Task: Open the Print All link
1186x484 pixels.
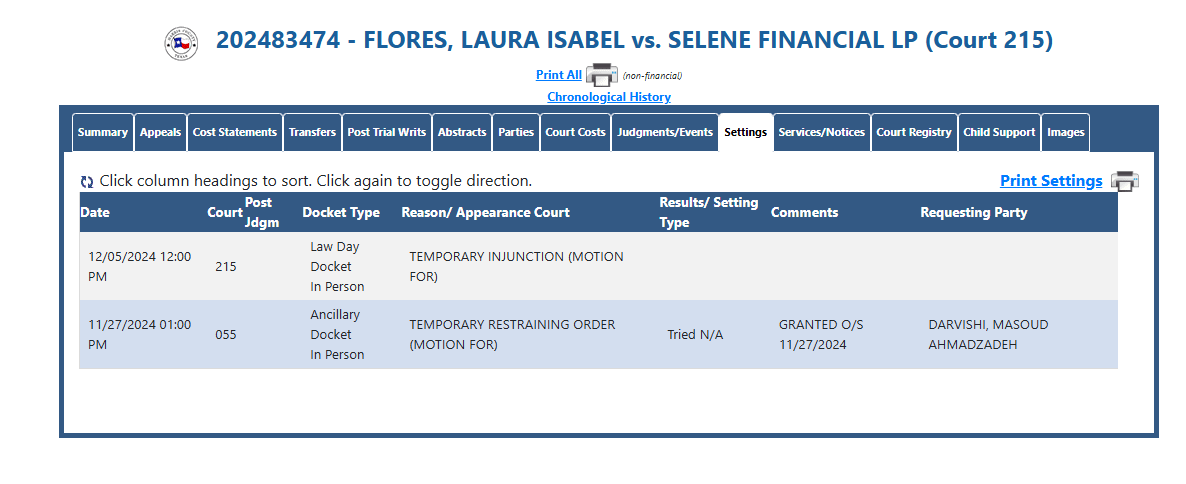Action: (x=559, y=75)
